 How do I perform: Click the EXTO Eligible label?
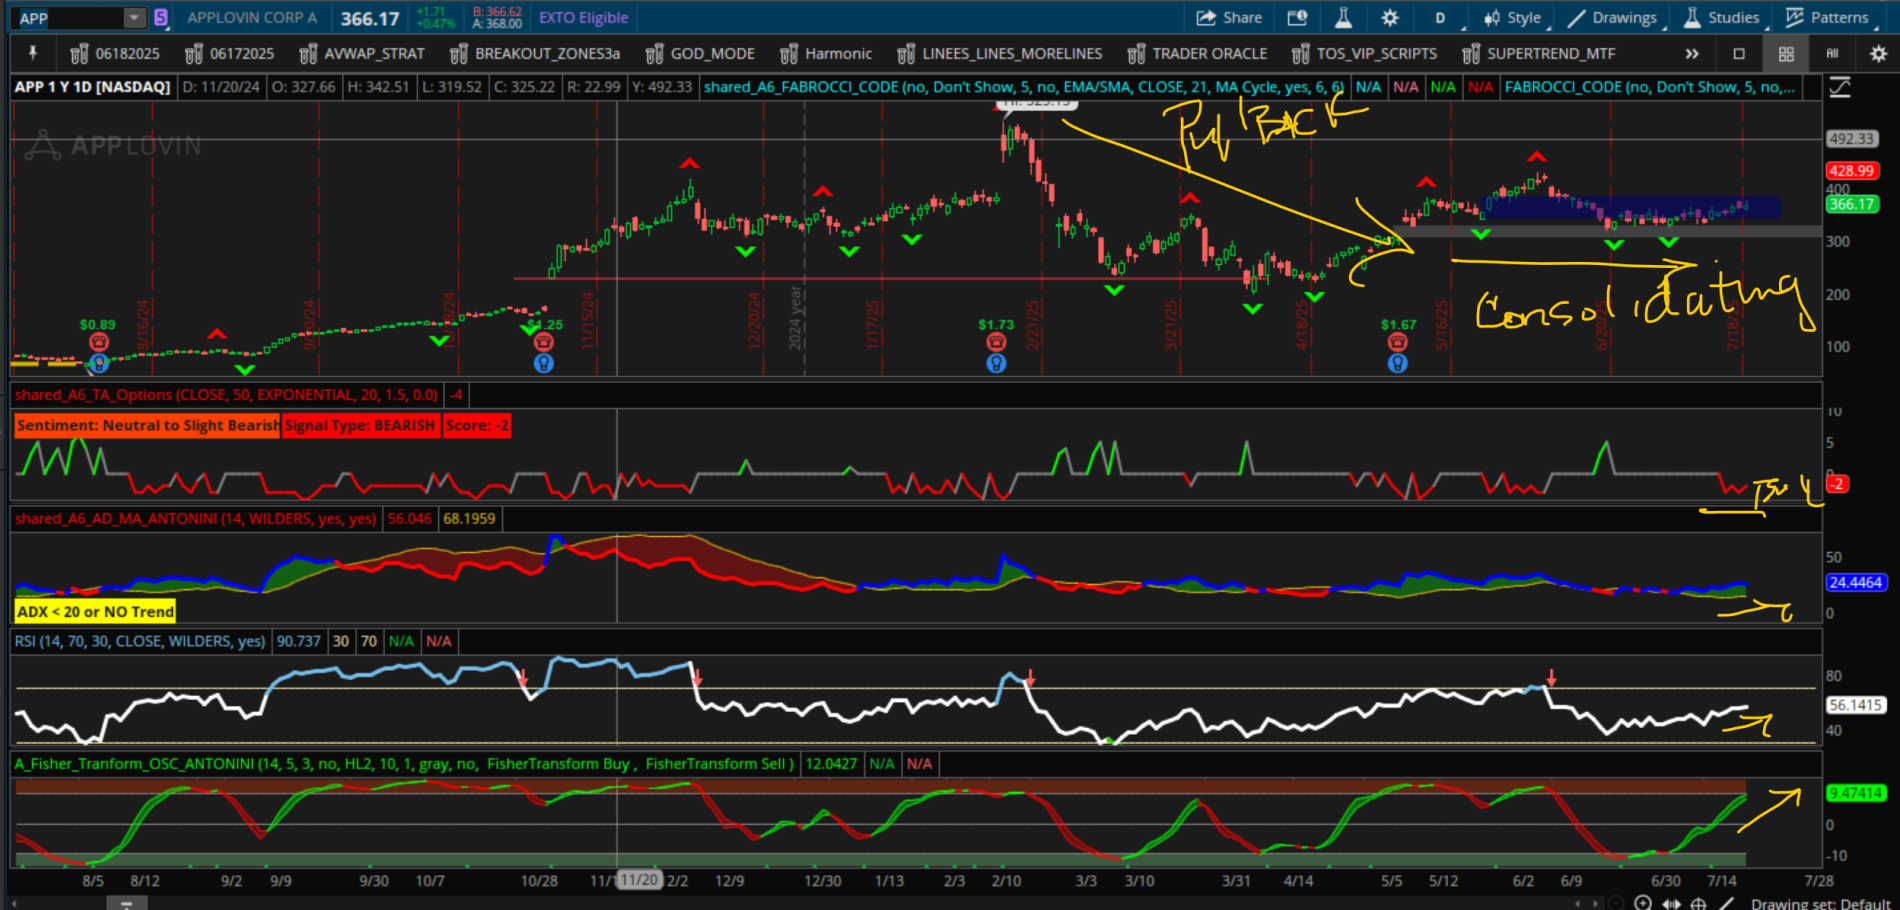click(584, 18)
